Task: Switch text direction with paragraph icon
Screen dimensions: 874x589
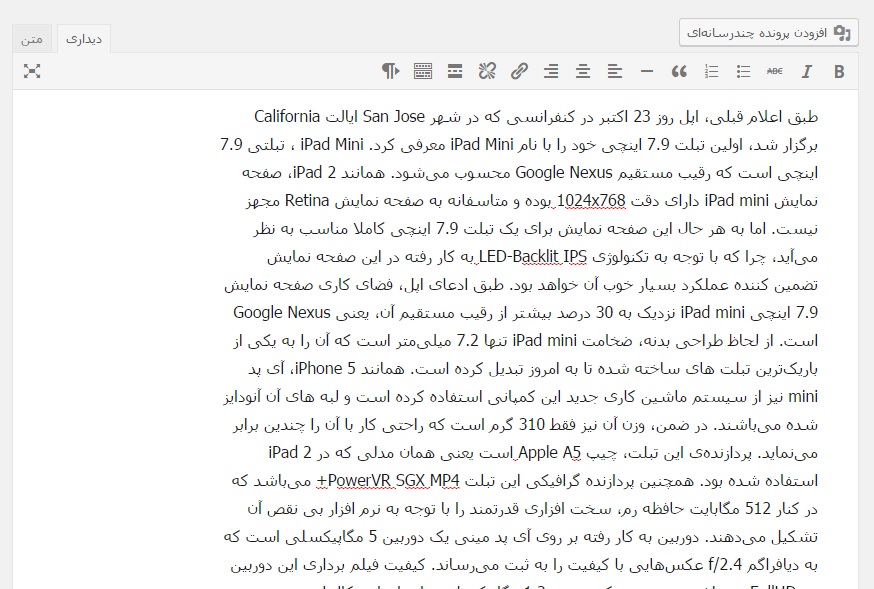Action: tap(391, 71)
